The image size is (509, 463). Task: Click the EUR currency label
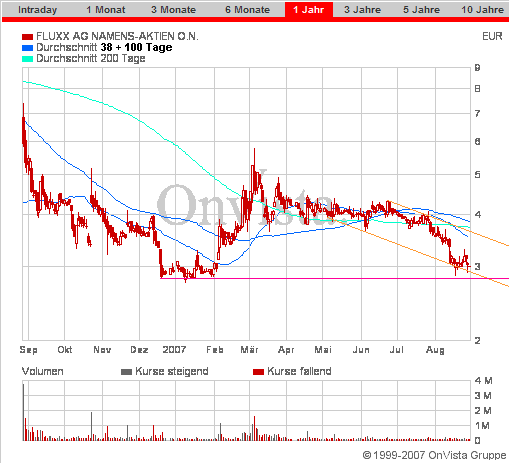[492, 36]
